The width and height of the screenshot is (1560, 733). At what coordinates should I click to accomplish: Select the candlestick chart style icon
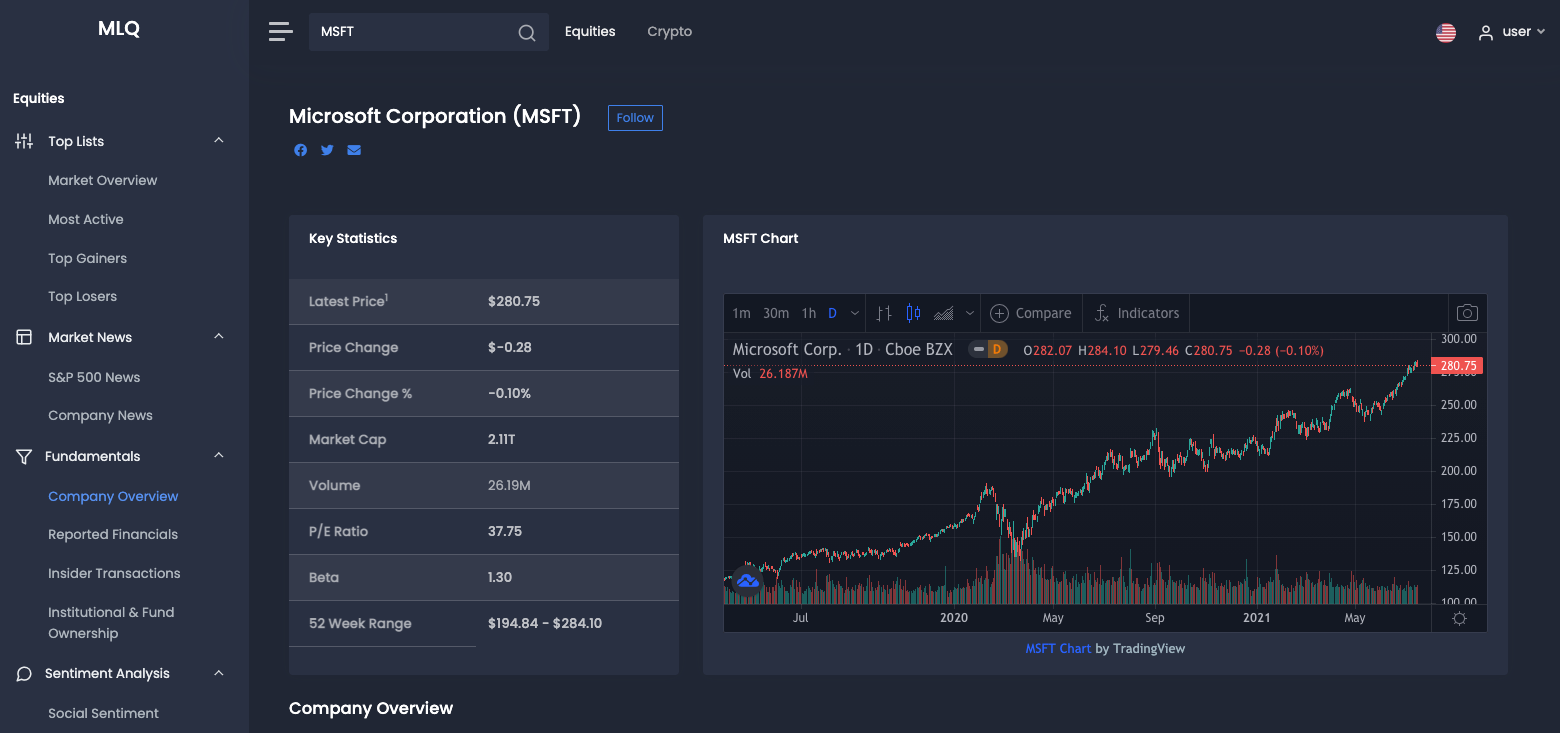click(913, 313)
